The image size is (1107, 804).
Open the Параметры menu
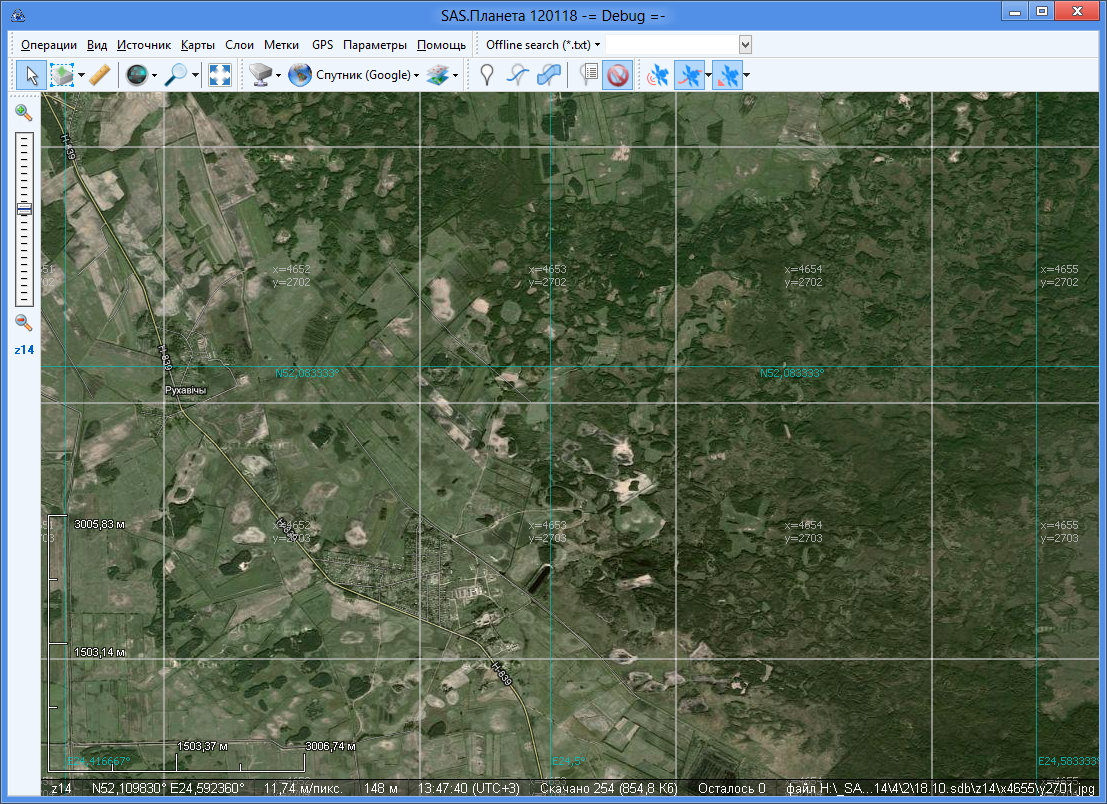374,45
